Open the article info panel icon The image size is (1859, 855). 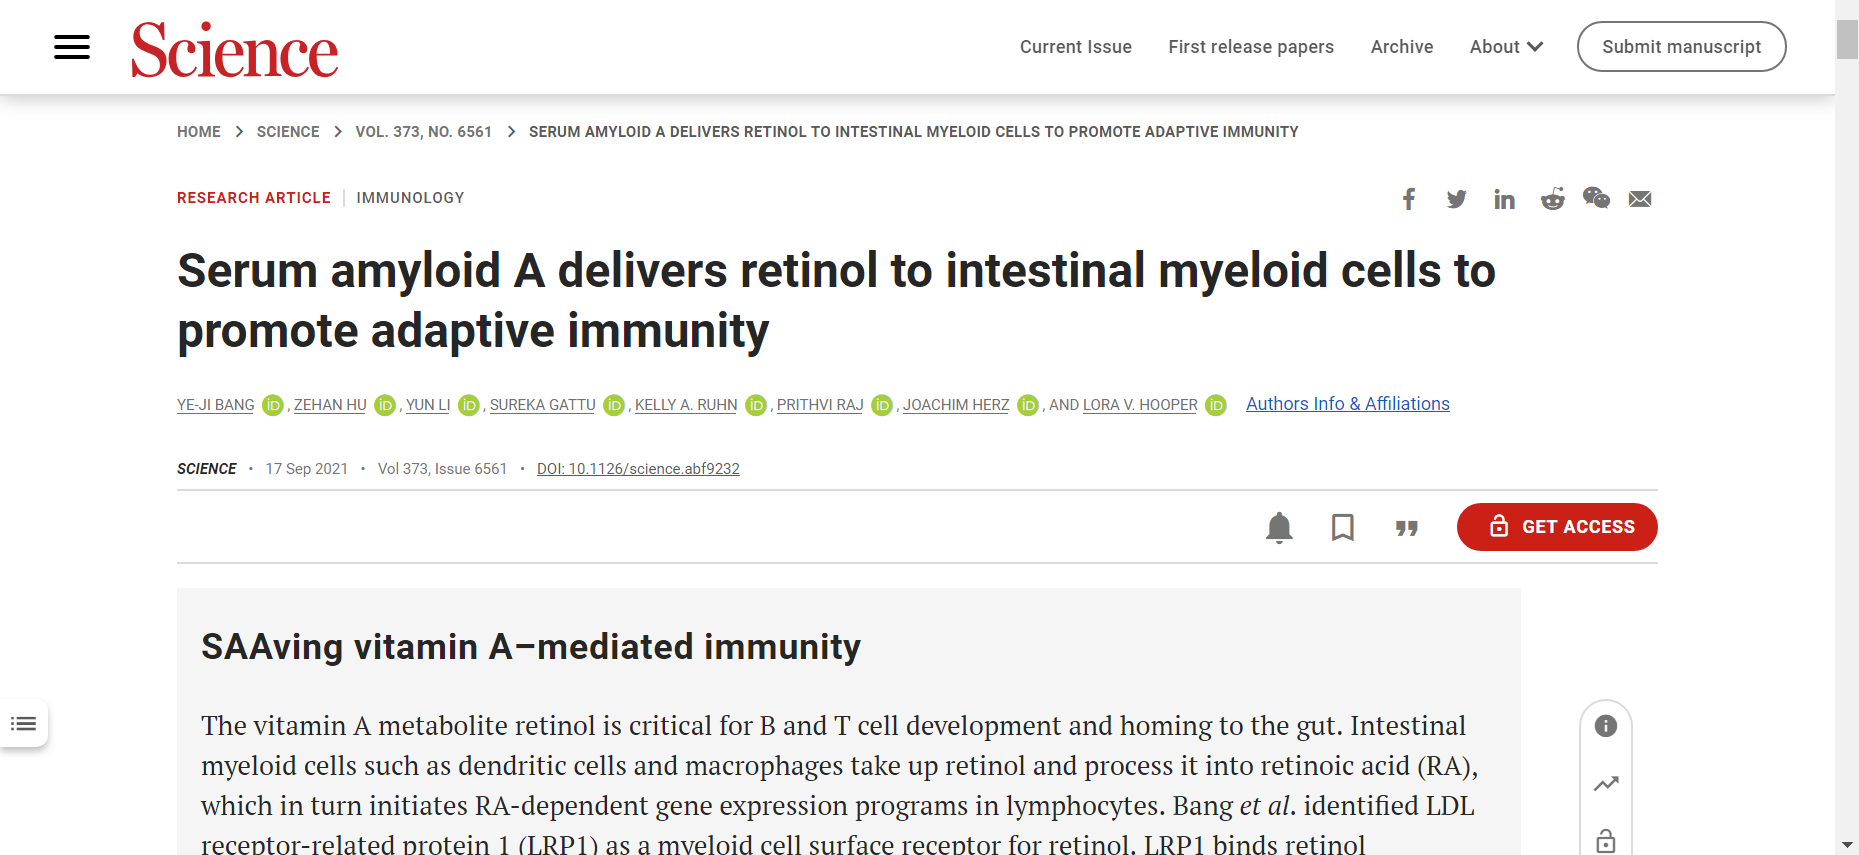pos(1606,726)
